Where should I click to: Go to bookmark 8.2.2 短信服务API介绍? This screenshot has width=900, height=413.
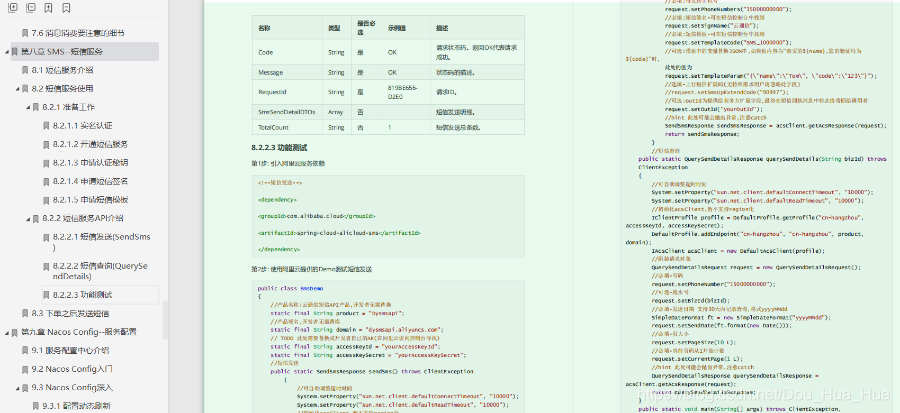[83, 218]
